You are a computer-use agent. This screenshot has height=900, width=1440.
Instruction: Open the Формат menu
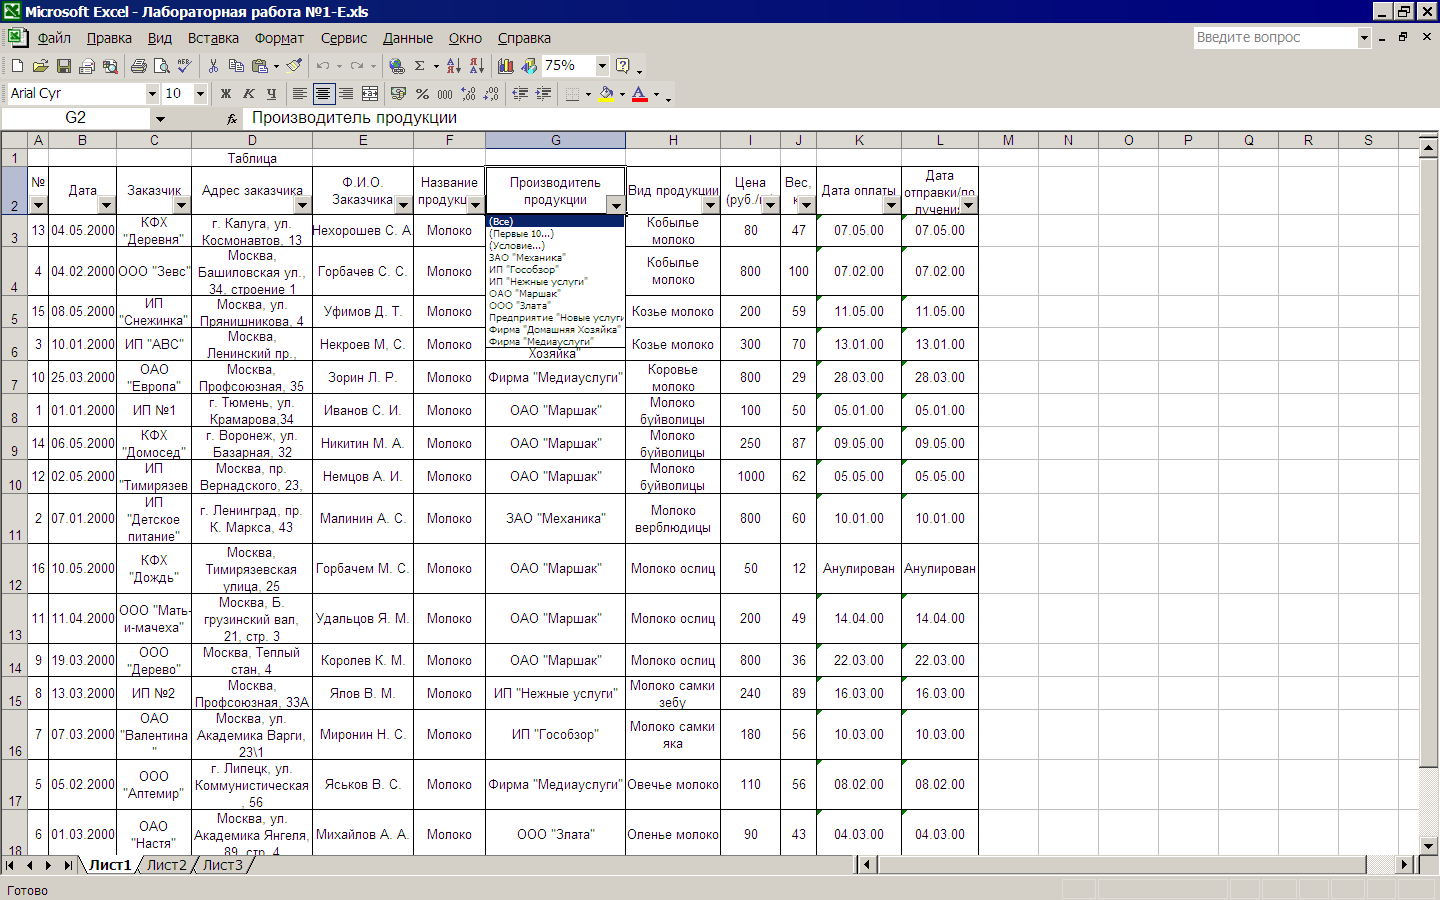(279, 38)
